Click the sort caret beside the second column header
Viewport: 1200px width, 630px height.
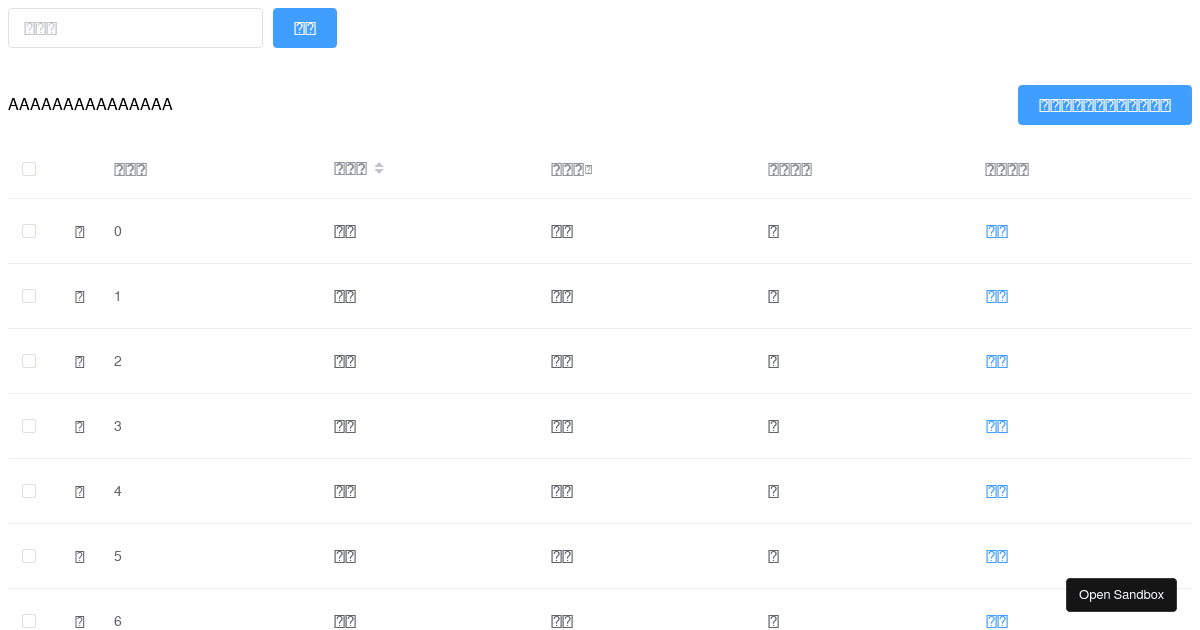379,168
